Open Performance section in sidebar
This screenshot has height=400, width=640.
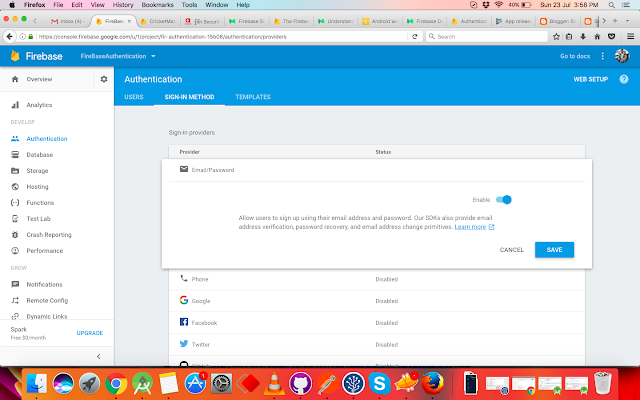pyautogui.click(x=44, y=251)
